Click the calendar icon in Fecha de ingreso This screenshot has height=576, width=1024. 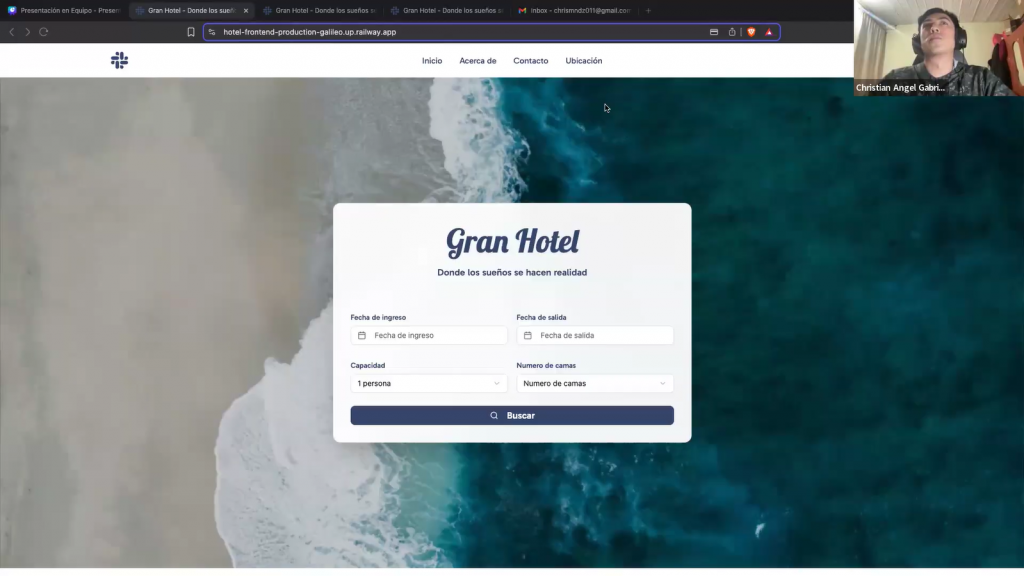tap(362, 336)
